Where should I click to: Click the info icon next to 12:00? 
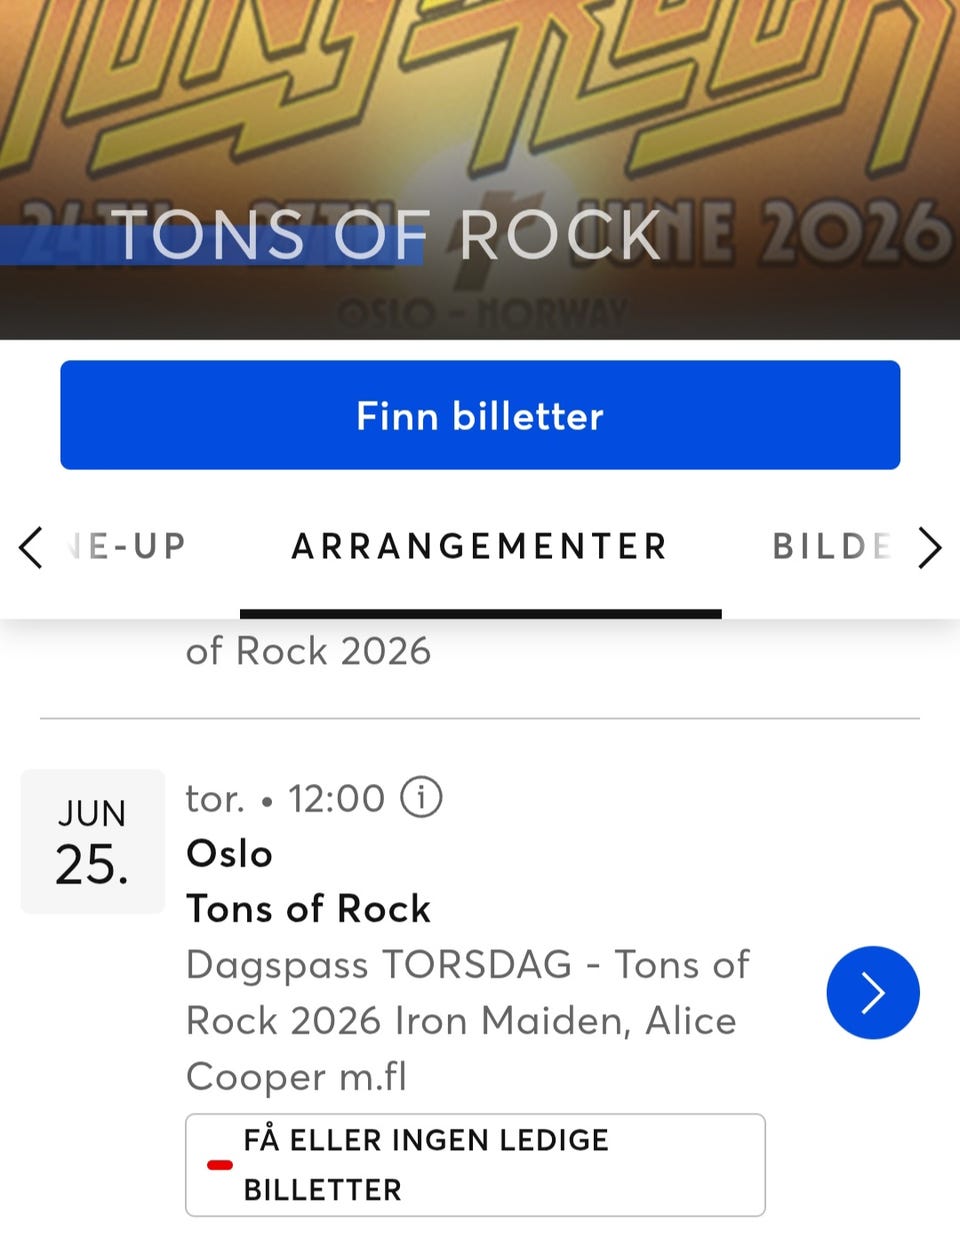point(421,798)
